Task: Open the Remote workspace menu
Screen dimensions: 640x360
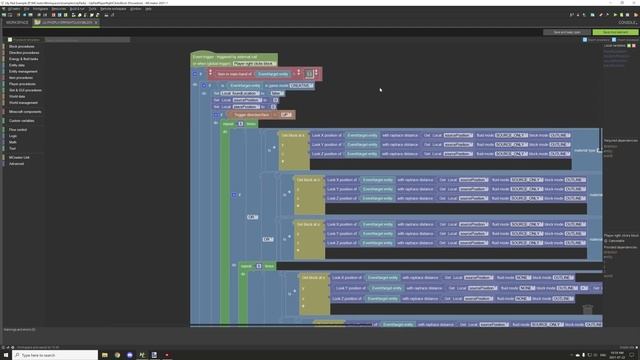Action: pos(113,9)
